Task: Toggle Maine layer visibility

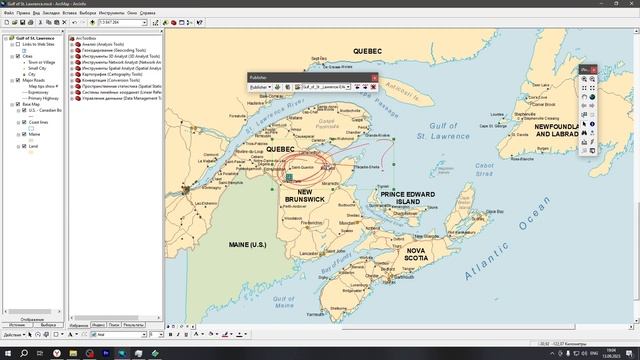Action: [24, 134]
